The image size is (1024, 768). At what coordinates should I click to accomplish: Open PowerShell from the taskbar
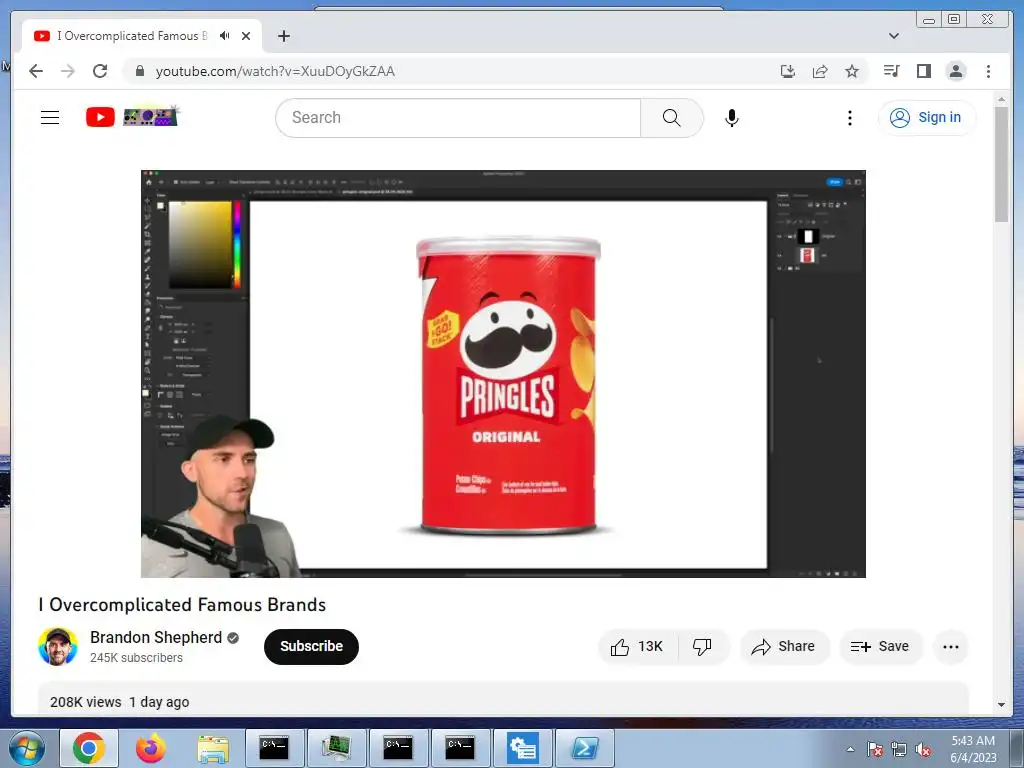click(585, 748)
